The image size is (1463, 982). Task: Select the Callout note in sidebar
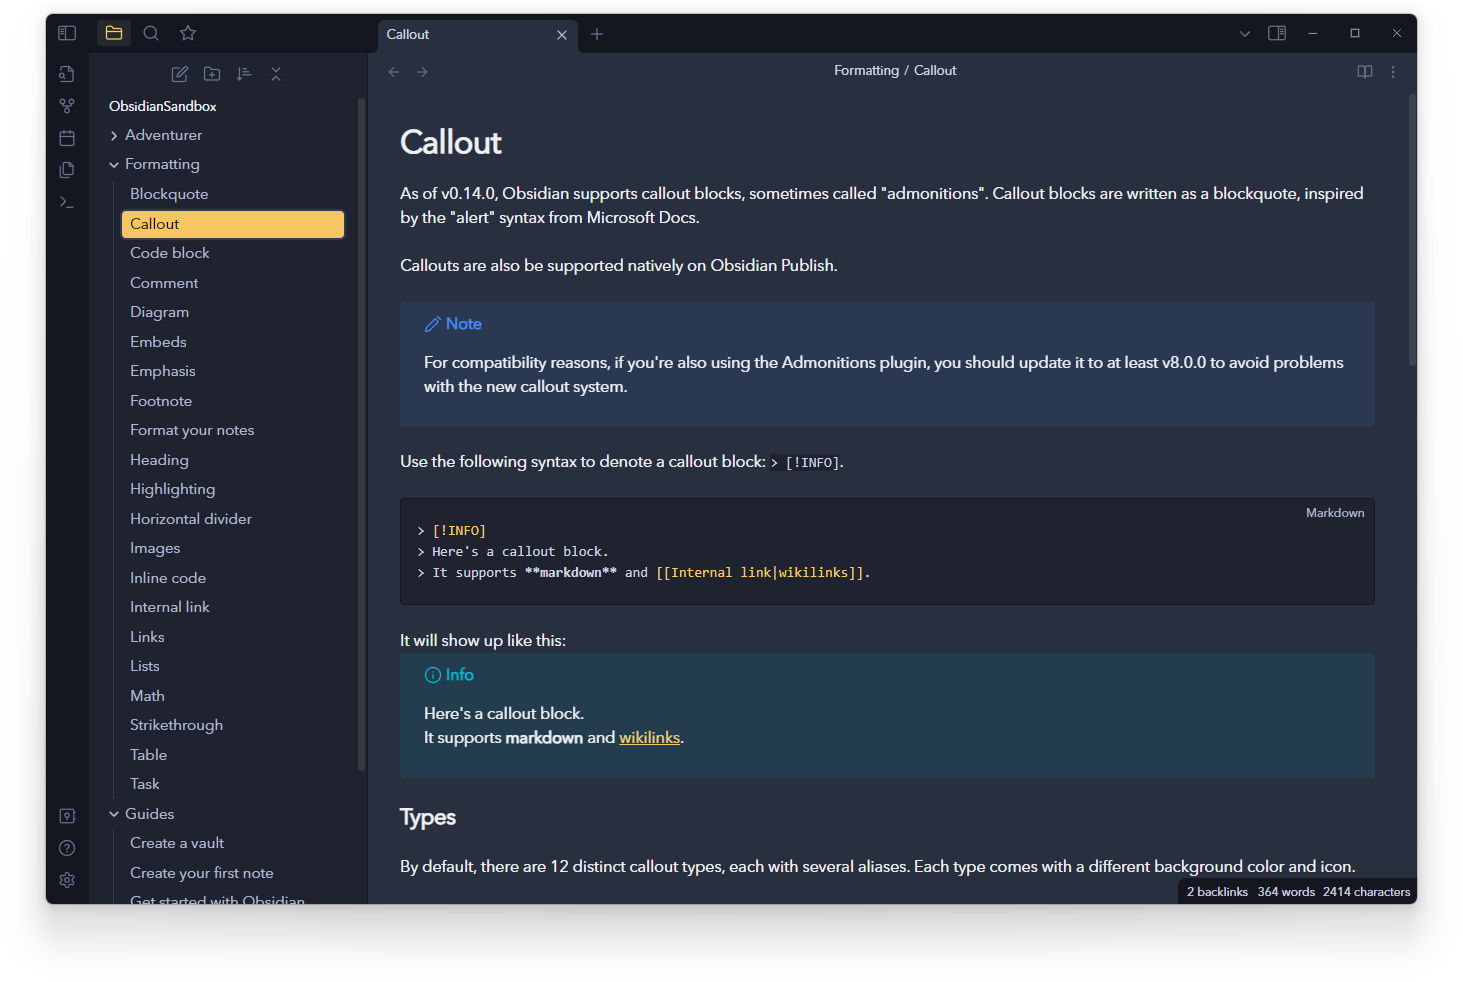tap(233, 224)
